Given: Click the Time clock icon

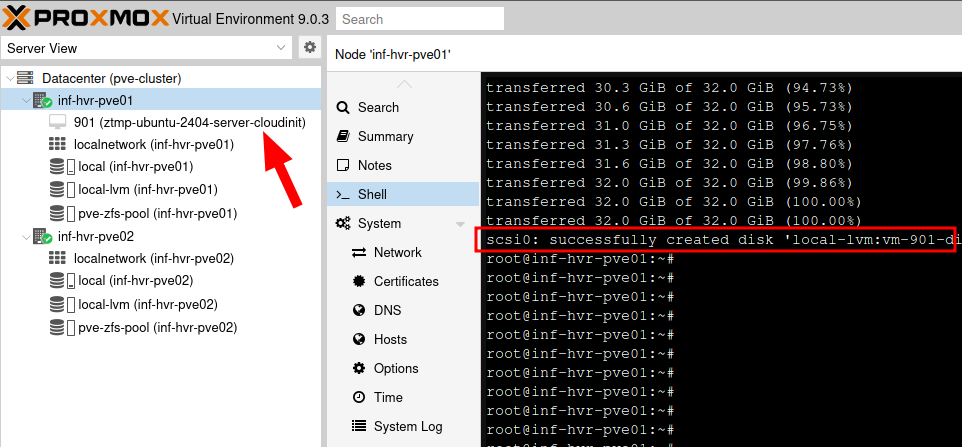Looking at the screenshot, I should click(359, 397).
